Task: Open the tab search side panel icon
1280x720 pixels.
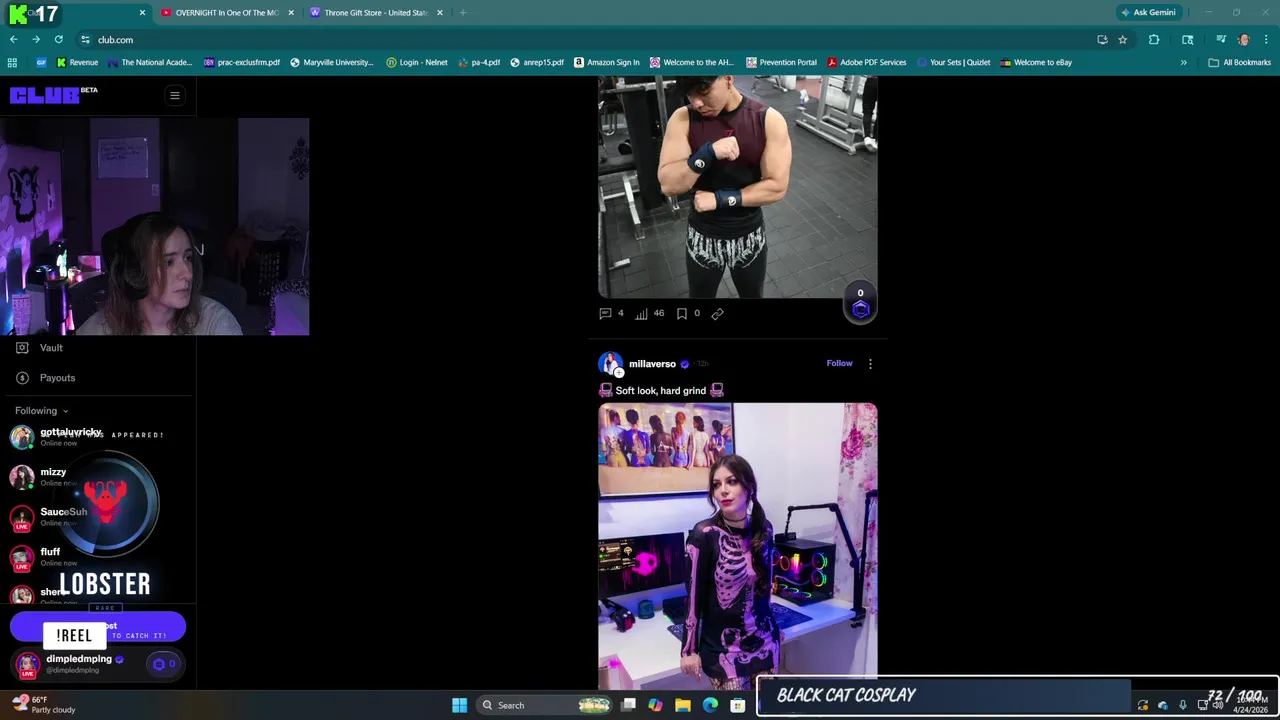Action: tap(1188, 40)
